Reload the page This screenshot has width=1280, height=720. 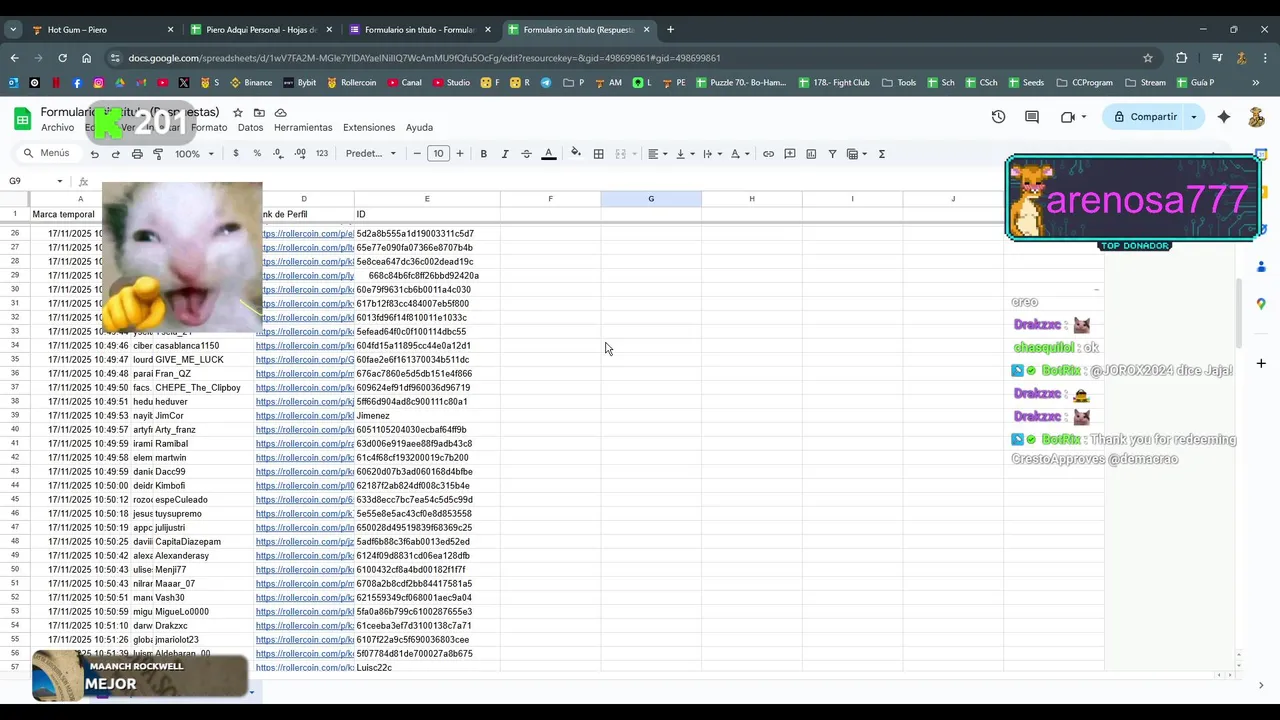point(62,58)
